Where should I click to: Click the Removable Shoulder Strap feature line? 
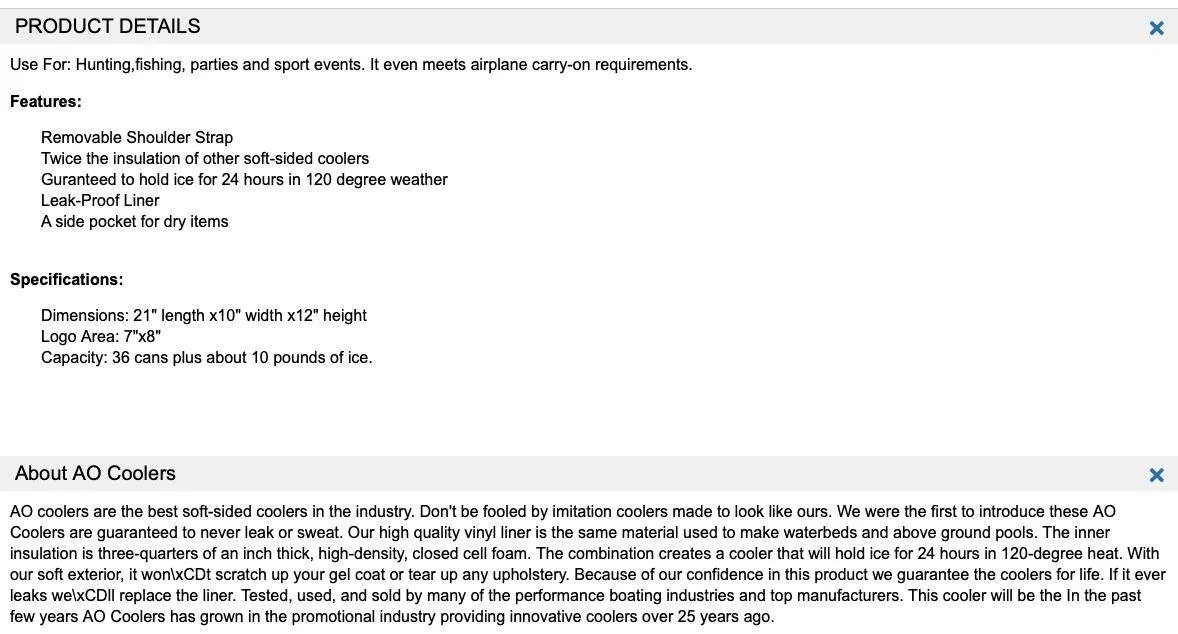point(137,137)
